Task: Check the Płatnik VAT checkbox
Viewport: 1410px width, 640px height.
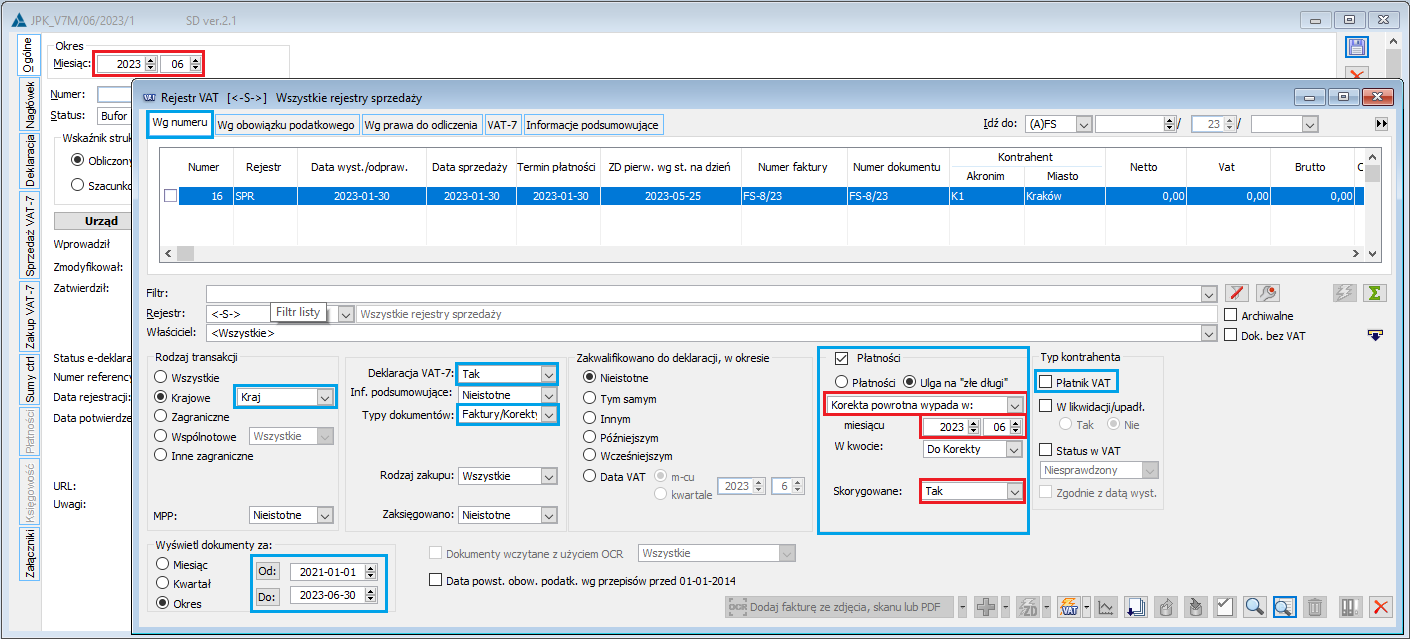Action: (x=1046, y=381)
